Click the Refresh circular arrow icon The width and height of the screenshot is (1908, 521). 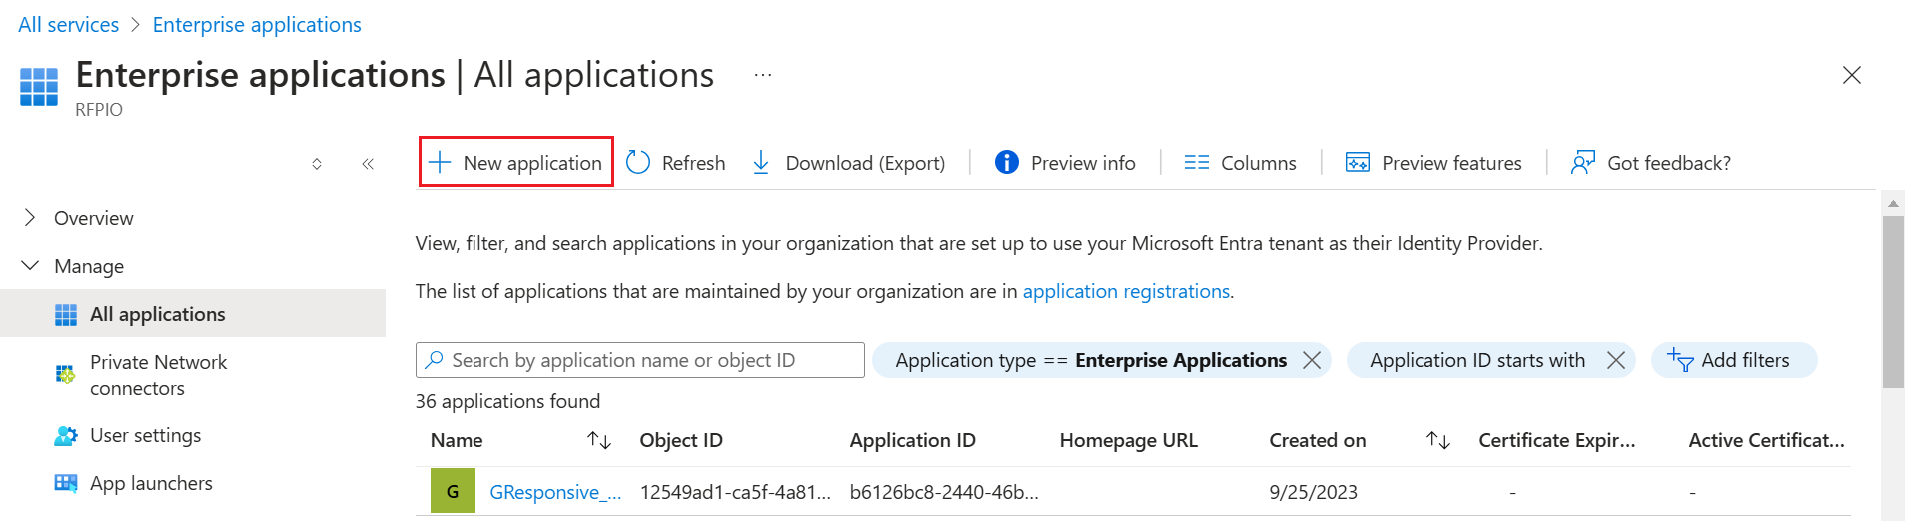pyautogui.click(x=638, y=162)
